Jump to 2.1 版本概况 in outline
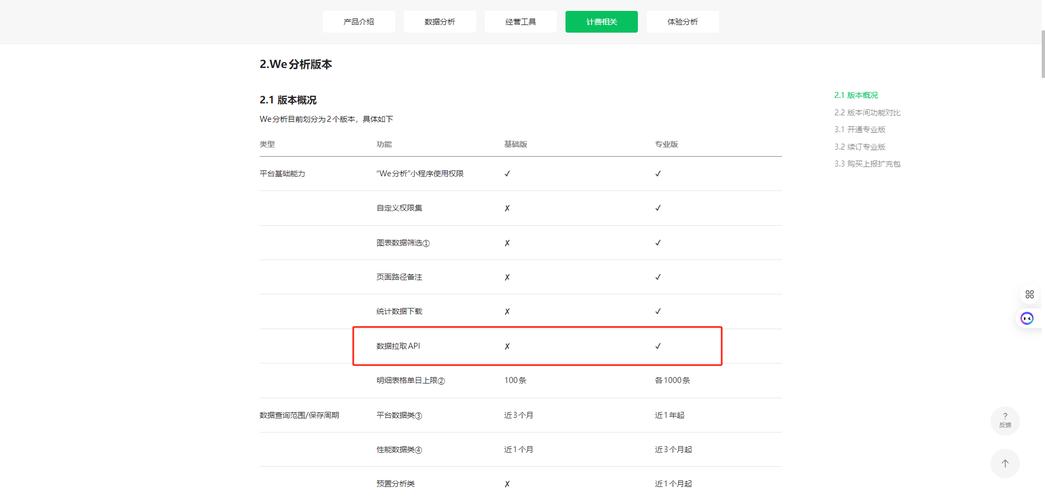The image size is (1045, 500). pos(856,95)
